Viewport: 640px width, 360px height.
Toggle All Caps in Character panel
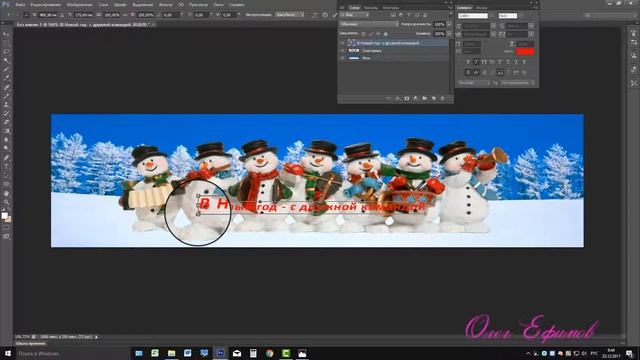pyautogui.click(x=484, y=62)
